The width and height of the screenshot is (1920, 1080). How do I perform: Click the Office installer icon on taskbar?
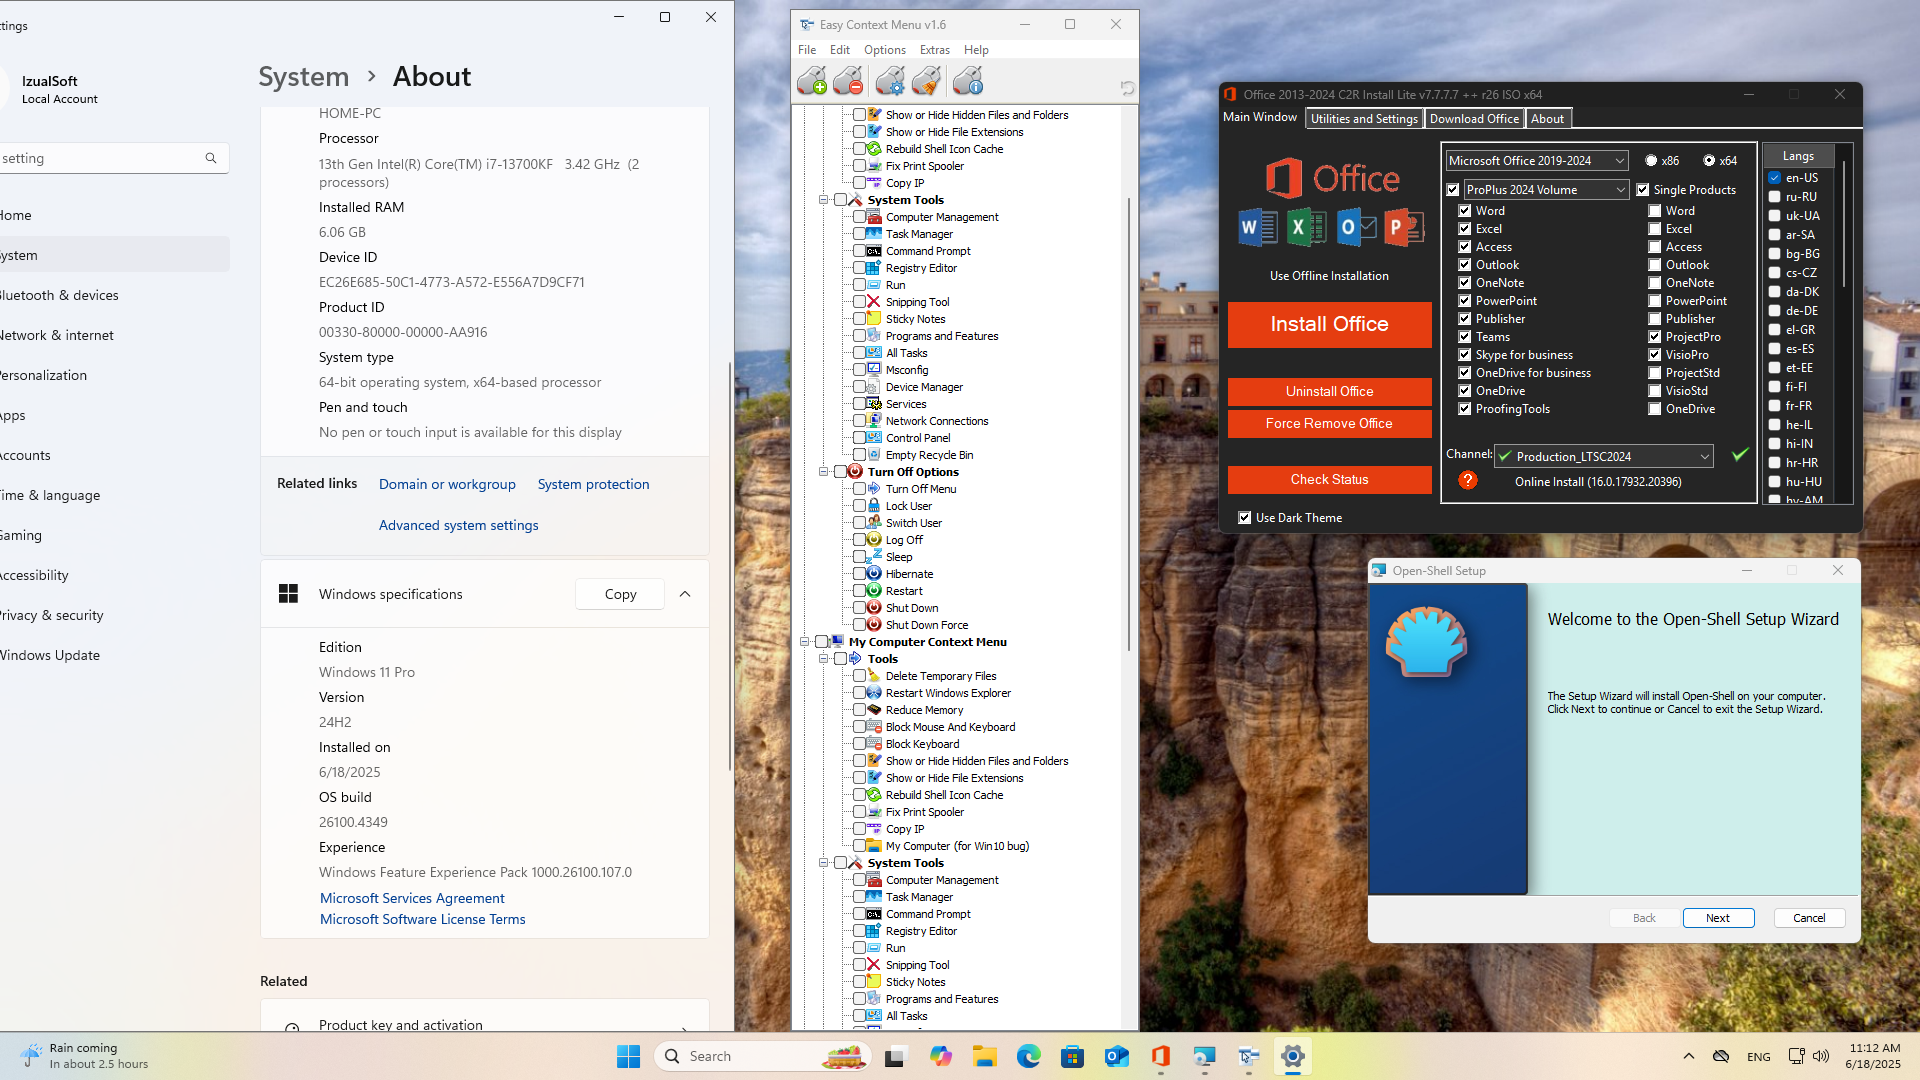1160,1056
